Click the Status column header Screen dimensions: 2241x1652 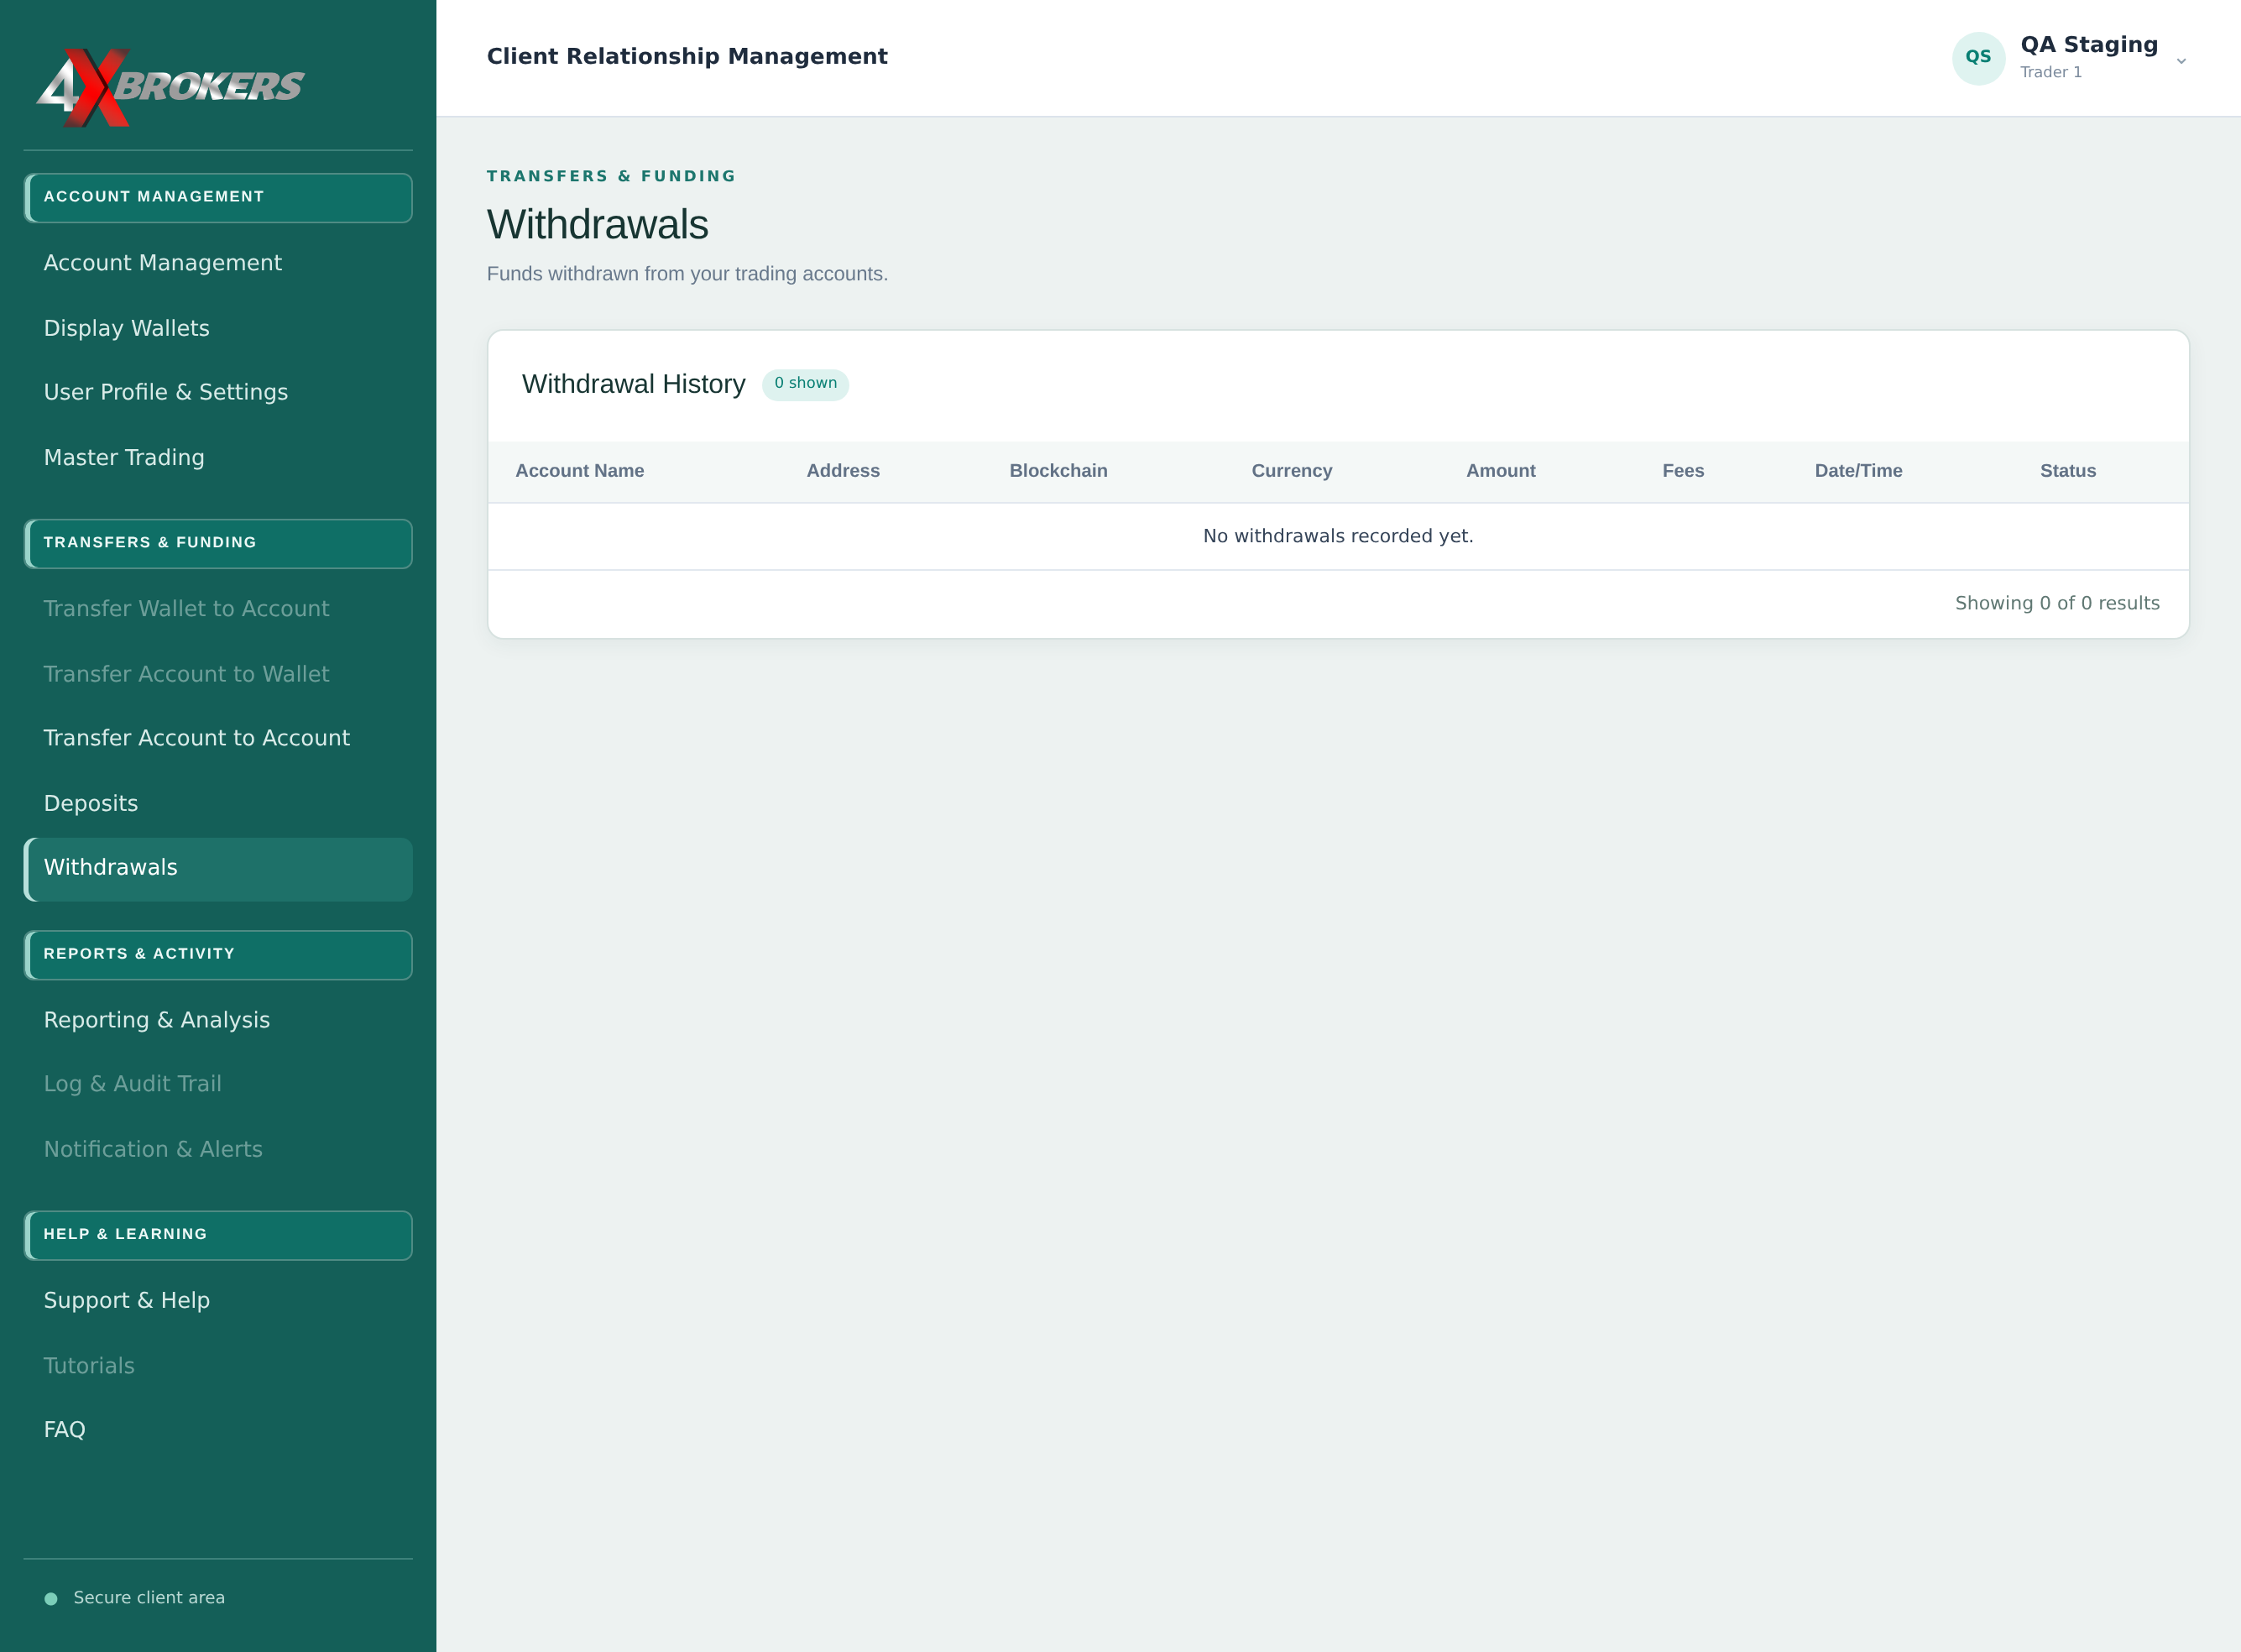[2067, 471]
